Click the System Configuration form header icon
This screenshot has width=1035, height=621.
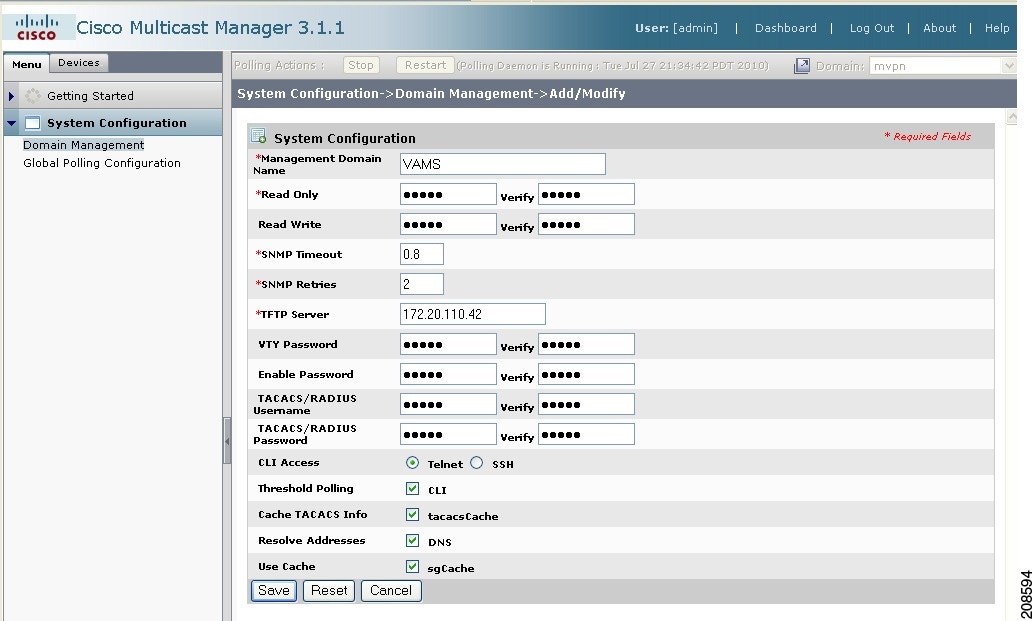point(258,137)
